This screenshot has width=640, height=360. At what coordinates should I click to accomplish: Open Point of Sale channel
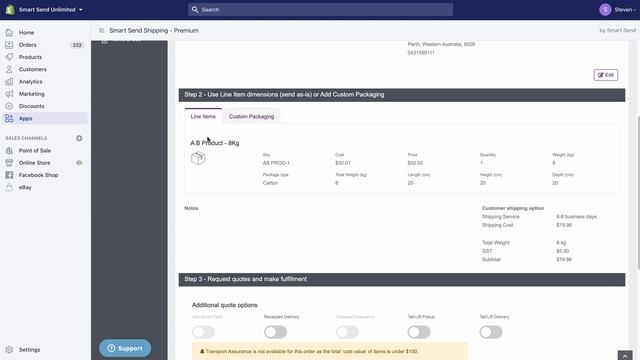click(35, 151)
